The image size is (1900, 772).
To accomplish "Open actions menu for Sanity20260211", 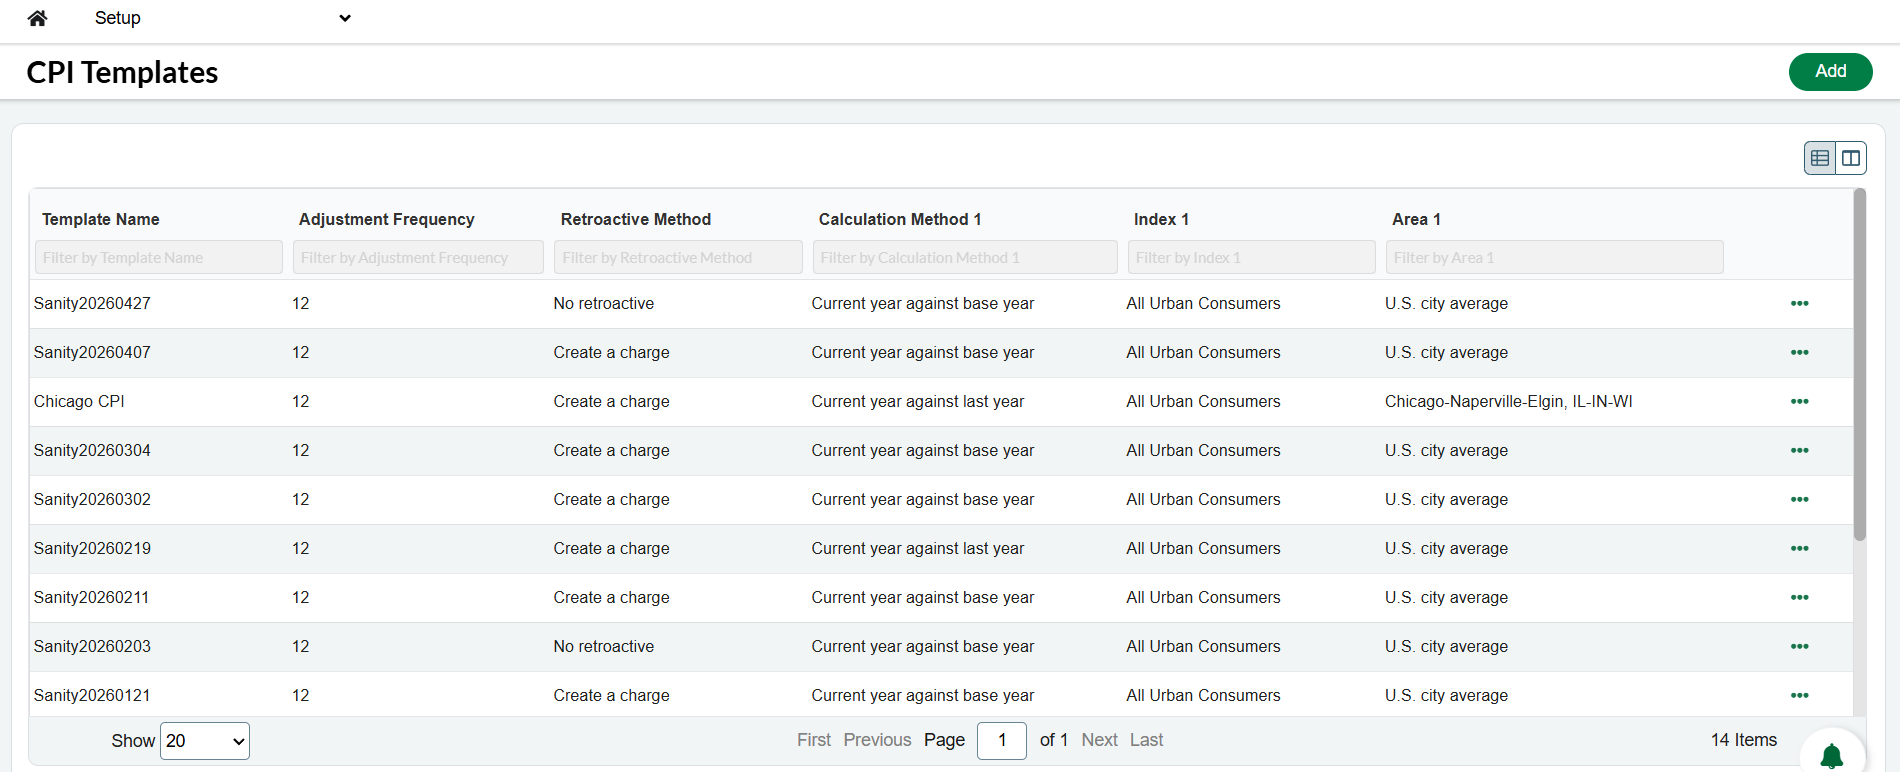I will [1799, 598].
